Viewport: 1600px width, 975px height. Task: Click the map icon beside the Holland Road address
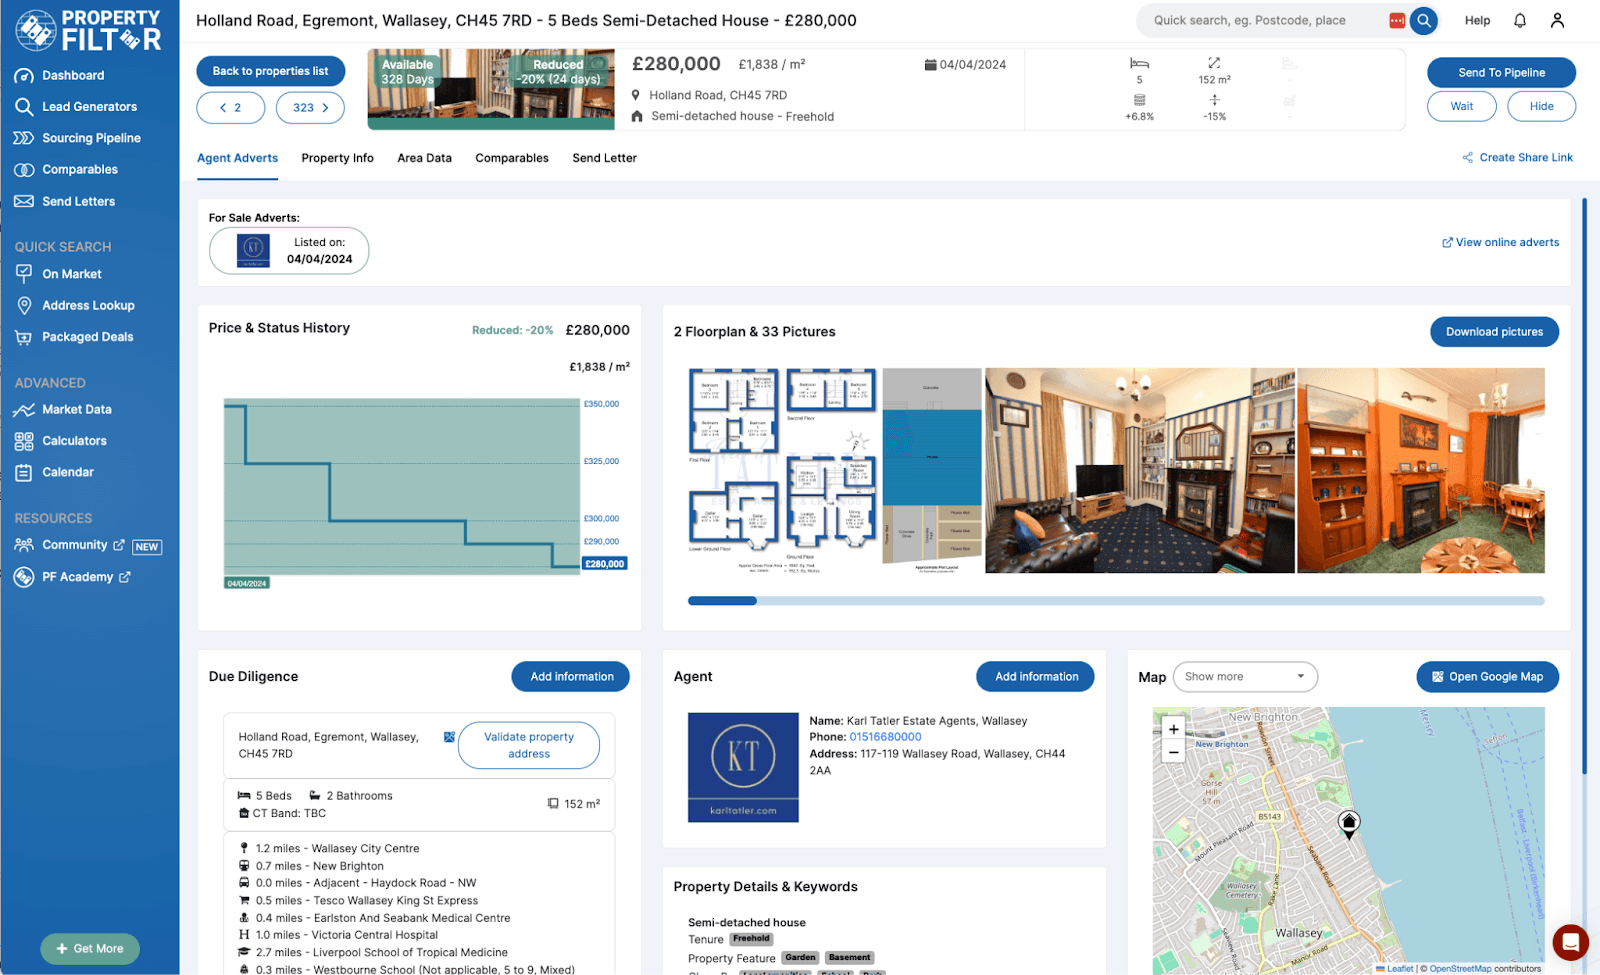coord(449,737)
